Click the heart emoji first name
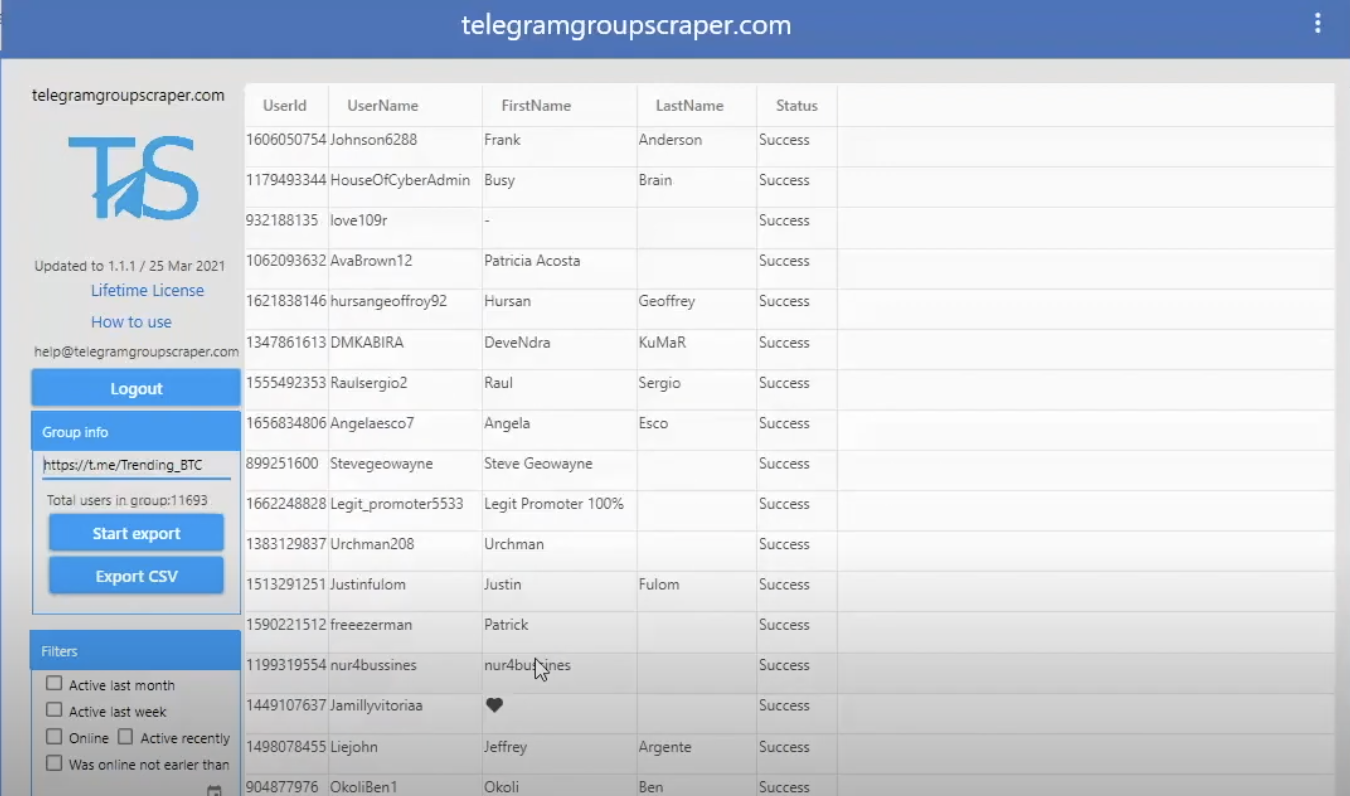This screenshot has width=1350, height=796. click(494, 705)
